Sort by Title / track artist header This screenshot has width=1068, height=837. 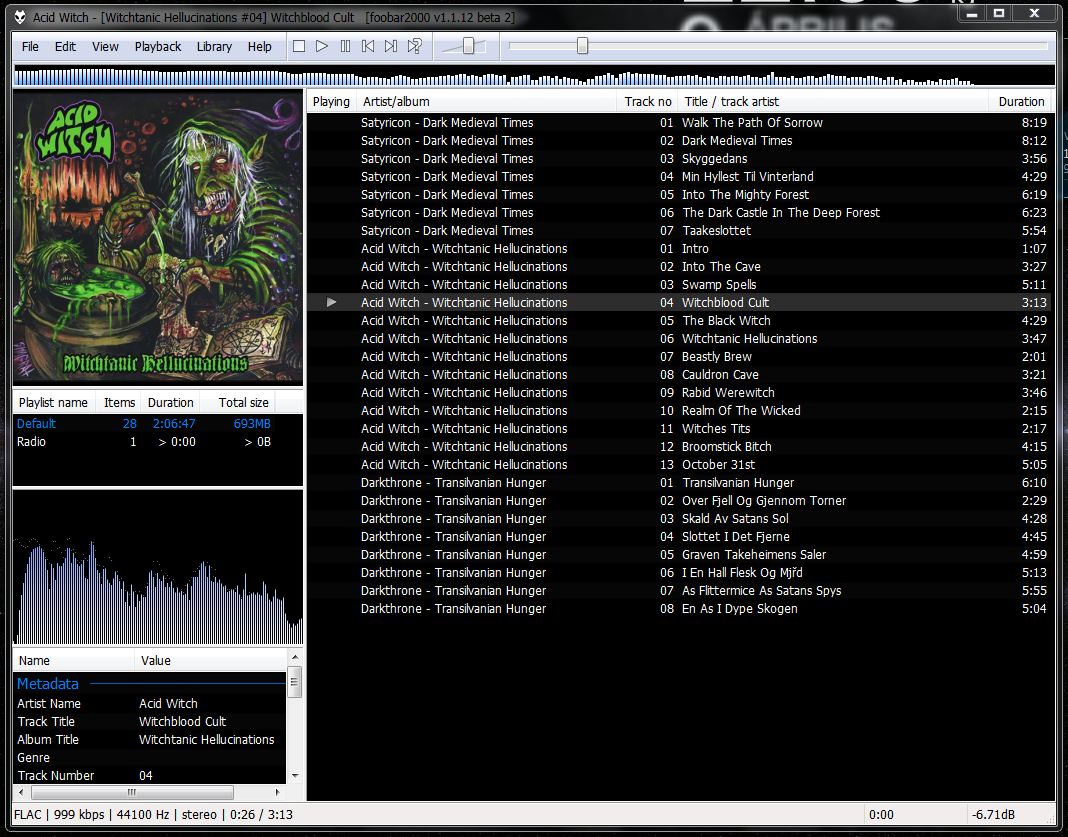point(832,101)
